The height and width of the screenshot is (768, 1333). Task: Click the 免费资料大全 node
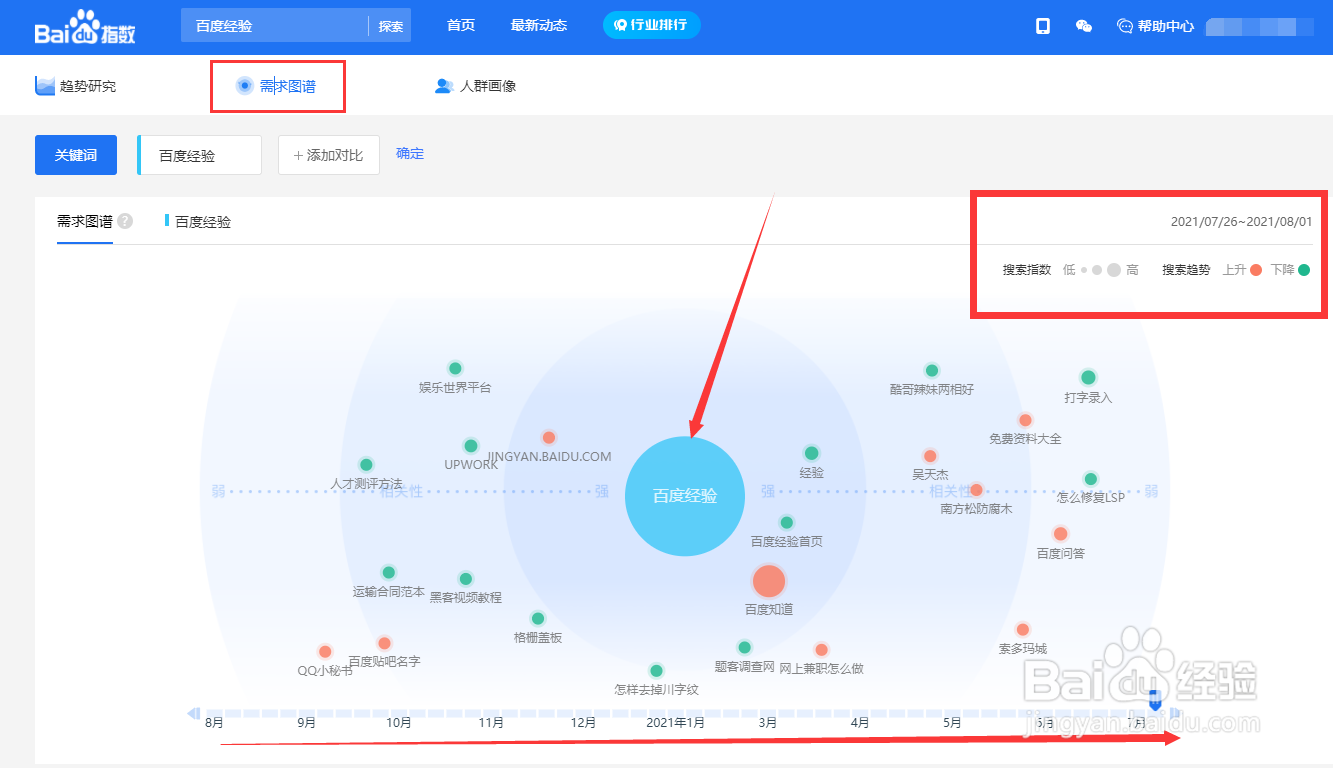[x=1025, y=420]
